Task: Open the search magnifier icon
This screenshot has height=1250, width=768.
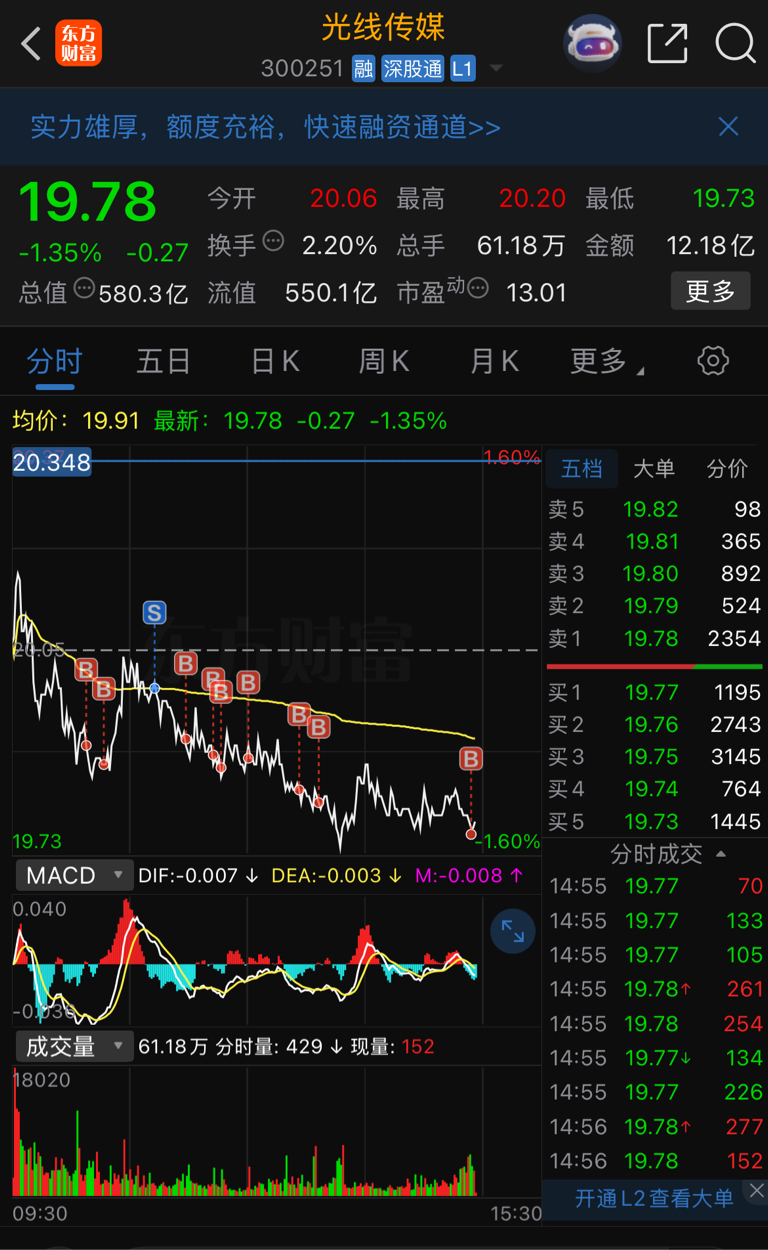Action: (x=735, y=43)
